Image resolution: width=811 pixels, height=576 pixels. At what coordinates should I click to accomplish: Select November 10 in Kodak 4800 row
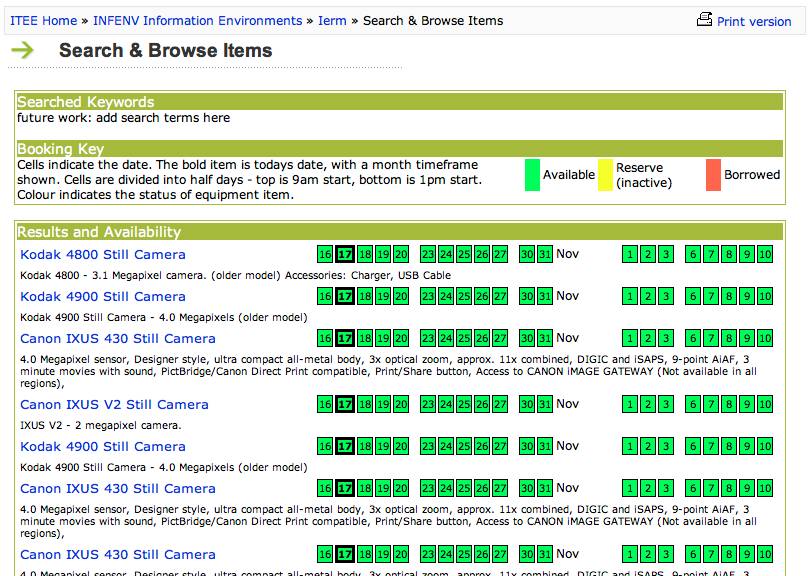765,254
